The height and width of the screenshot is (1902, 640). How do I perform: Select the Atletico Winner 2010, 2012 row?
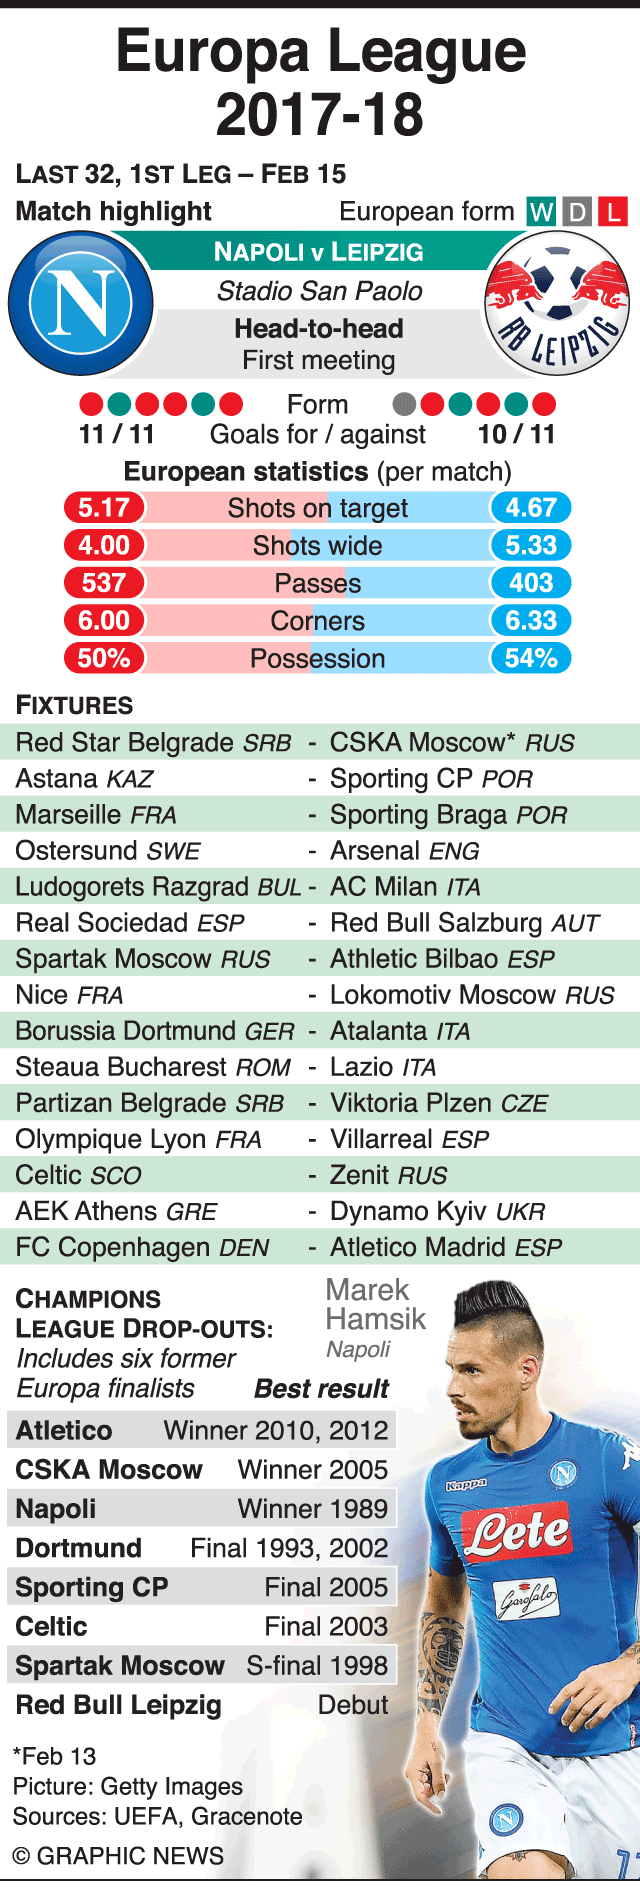(201, 1430)
